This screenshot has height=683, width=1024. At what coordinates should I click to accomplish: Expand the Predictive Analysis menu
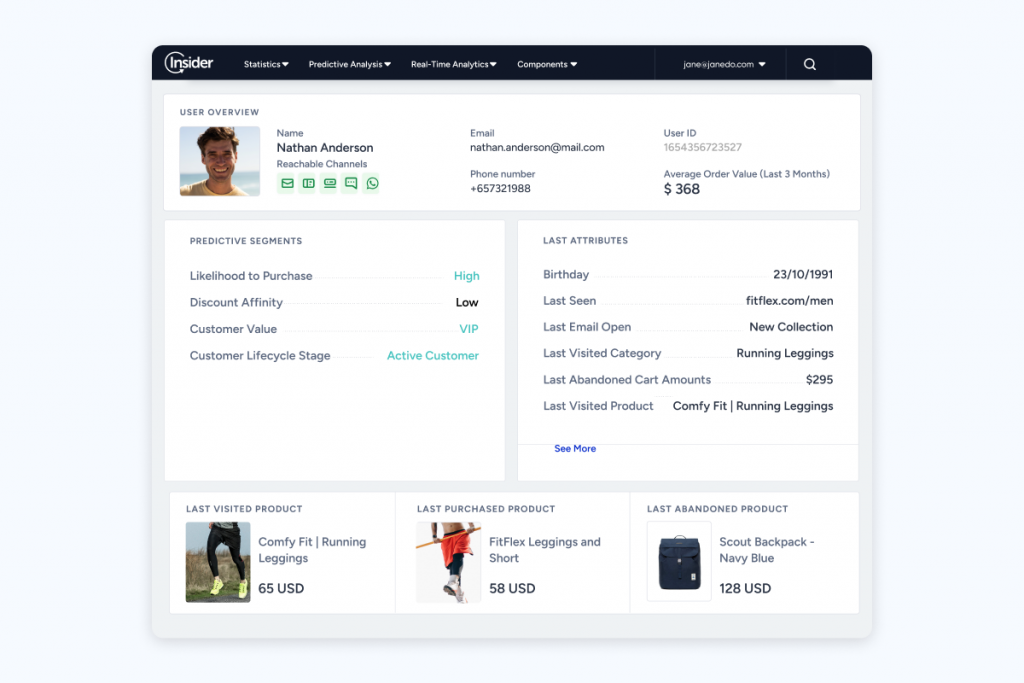pos(349,65)
